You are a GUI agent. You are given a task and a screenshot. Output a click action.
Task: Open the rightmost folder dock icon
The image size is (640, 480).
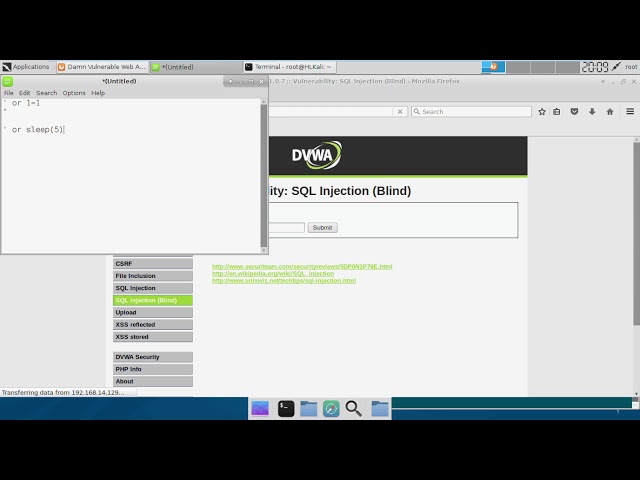point(380,409)
